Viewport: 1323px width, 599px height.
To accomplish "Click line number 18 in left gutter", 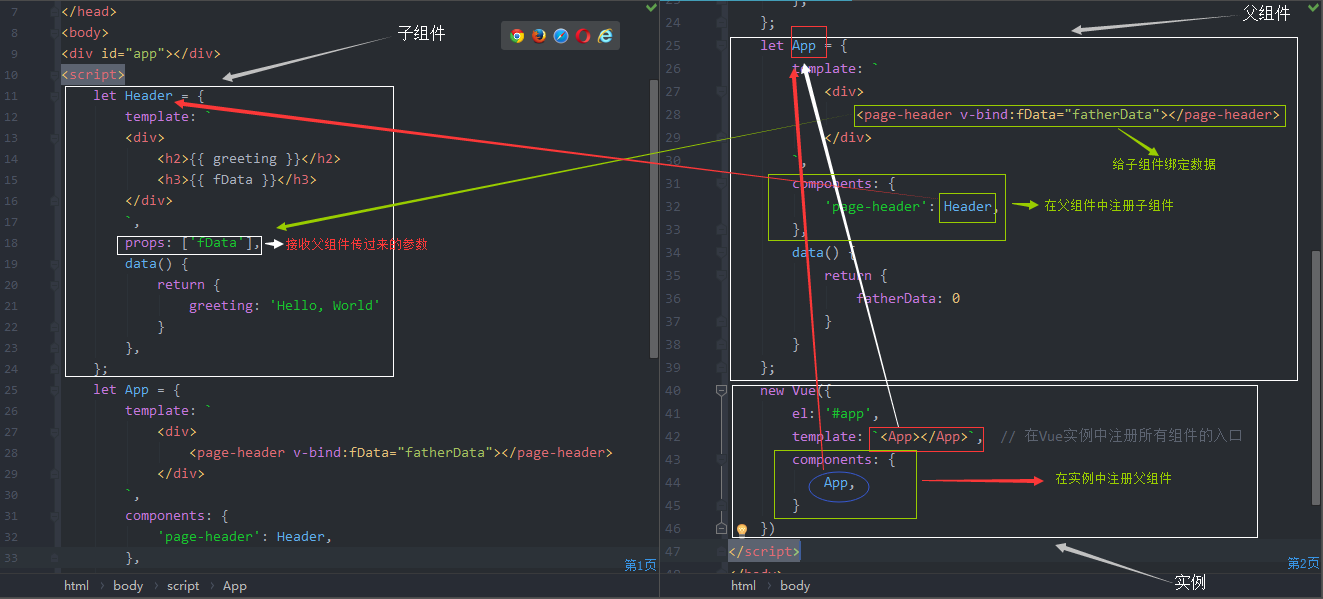I will tap(11, 243).
